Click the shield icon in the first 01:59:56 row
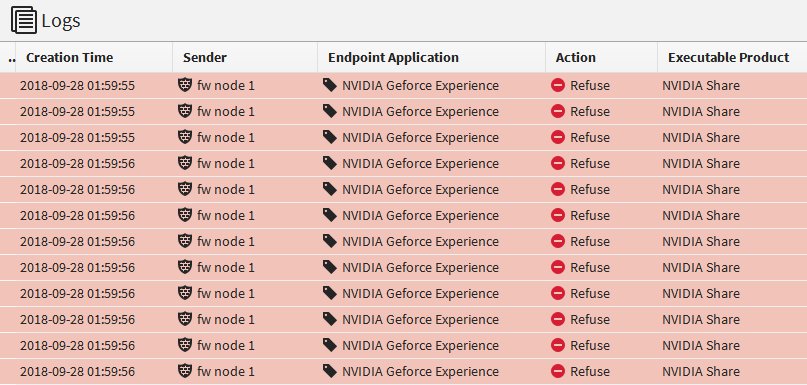Viewport: 807px width, 385px height. tap(185, 163)
